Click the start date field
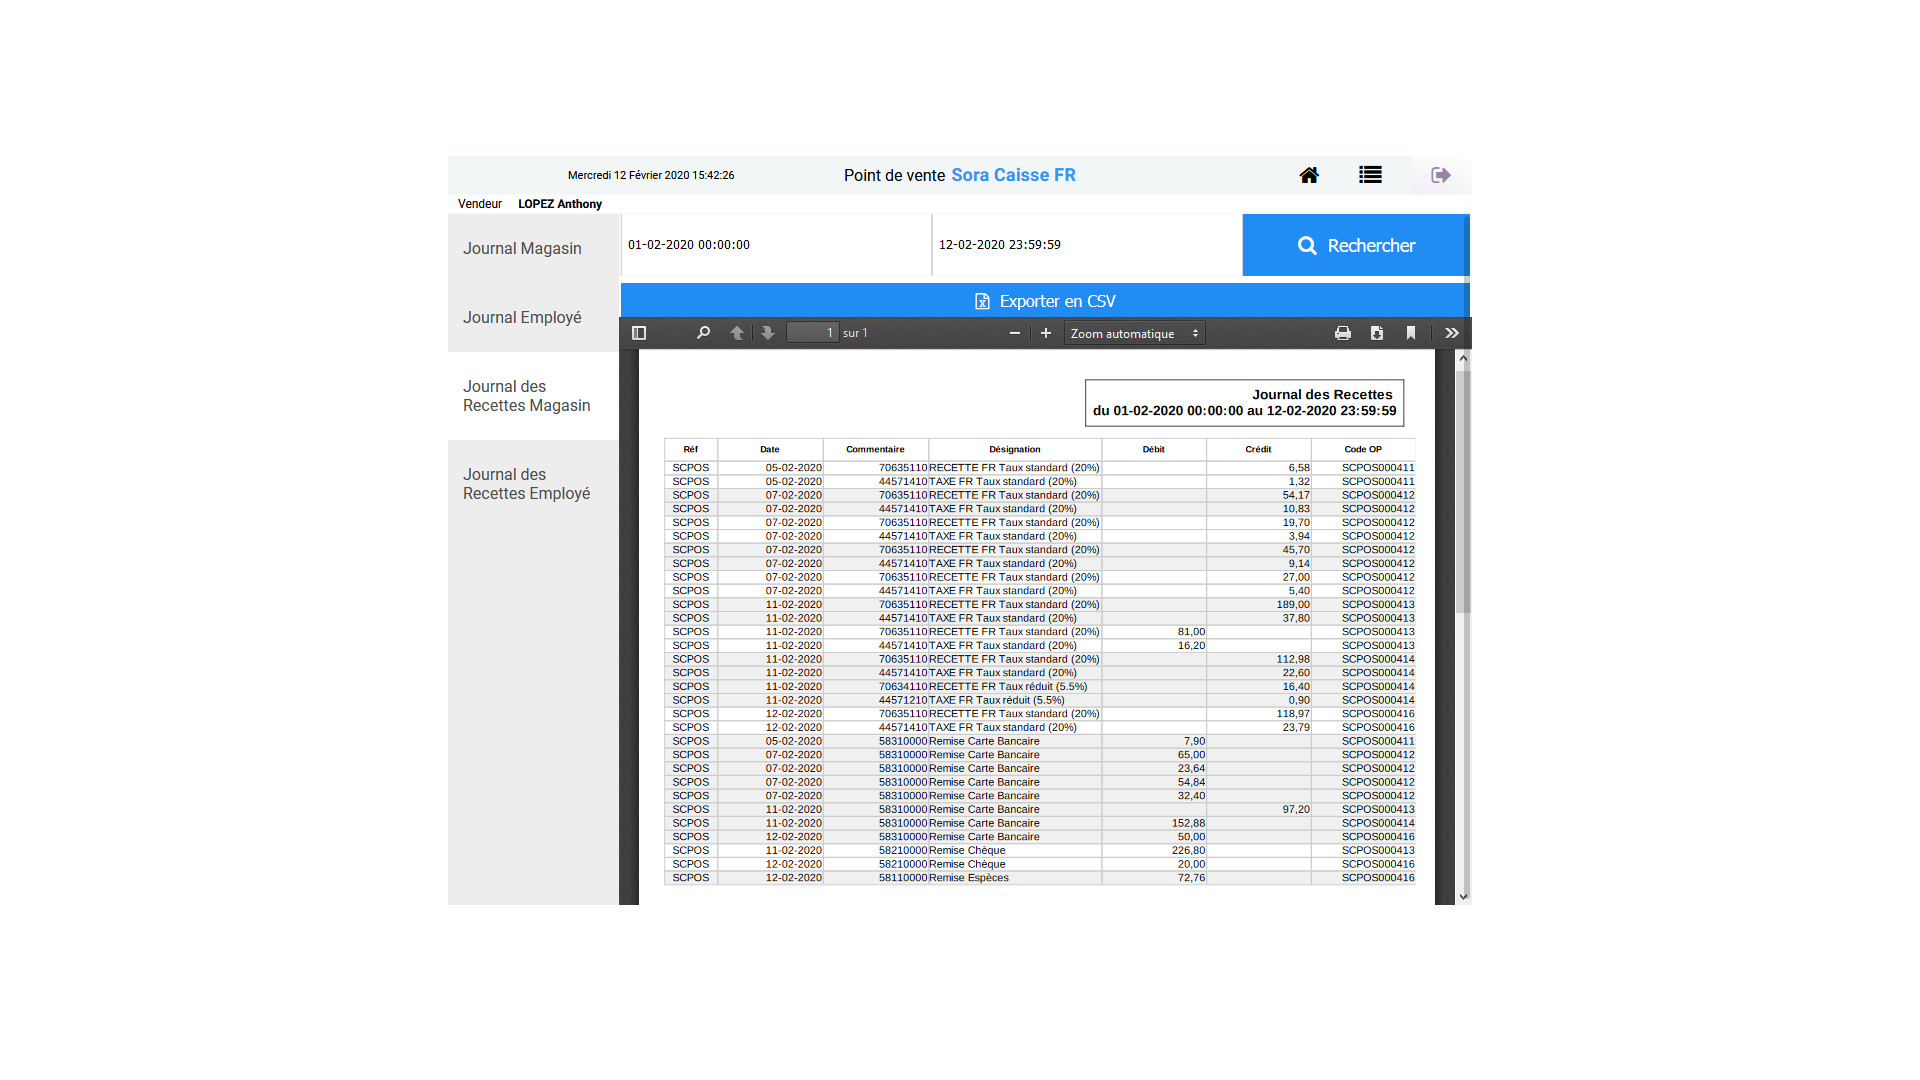 pyautogui.click(x=775, y=245)
